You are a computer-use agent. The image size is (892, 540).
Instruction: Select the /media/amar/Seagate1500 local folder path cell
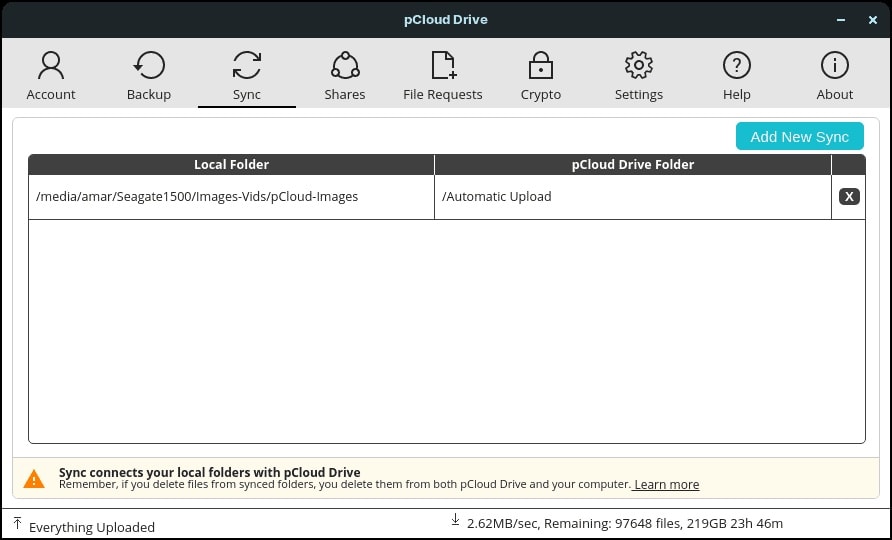pos(231,197)
